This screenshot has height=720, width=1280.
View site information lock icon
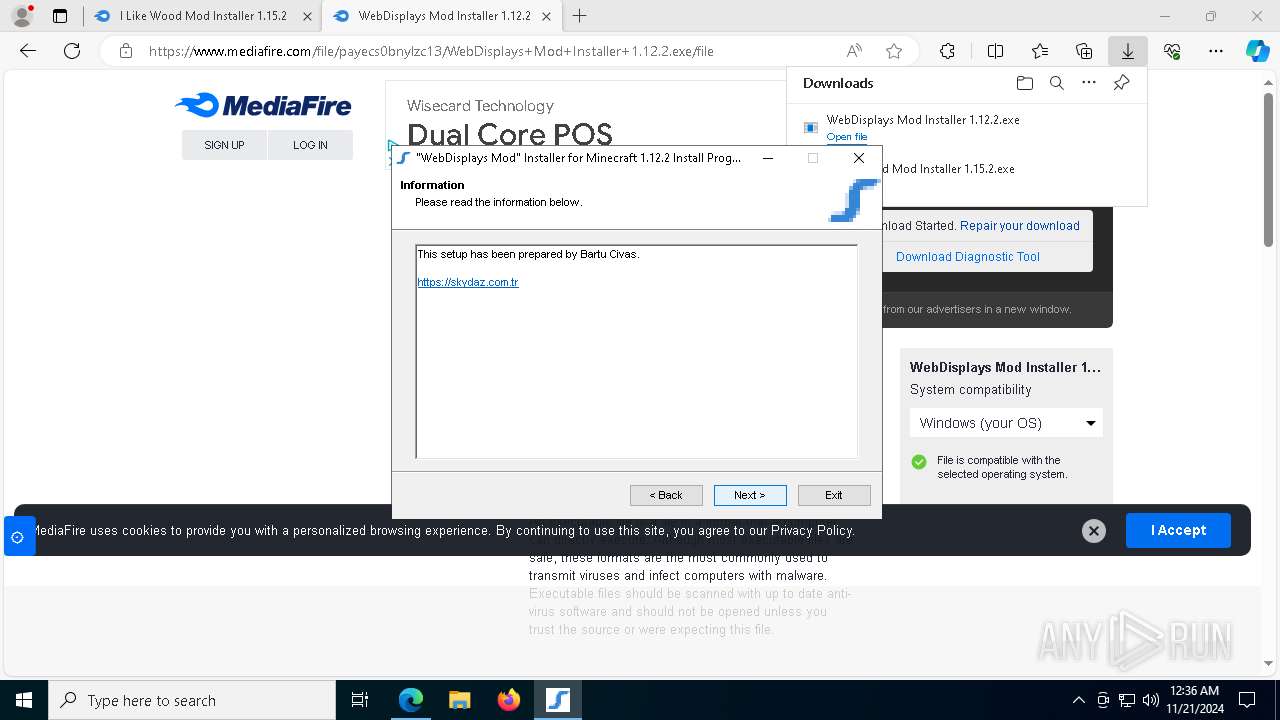pos(125,51)
